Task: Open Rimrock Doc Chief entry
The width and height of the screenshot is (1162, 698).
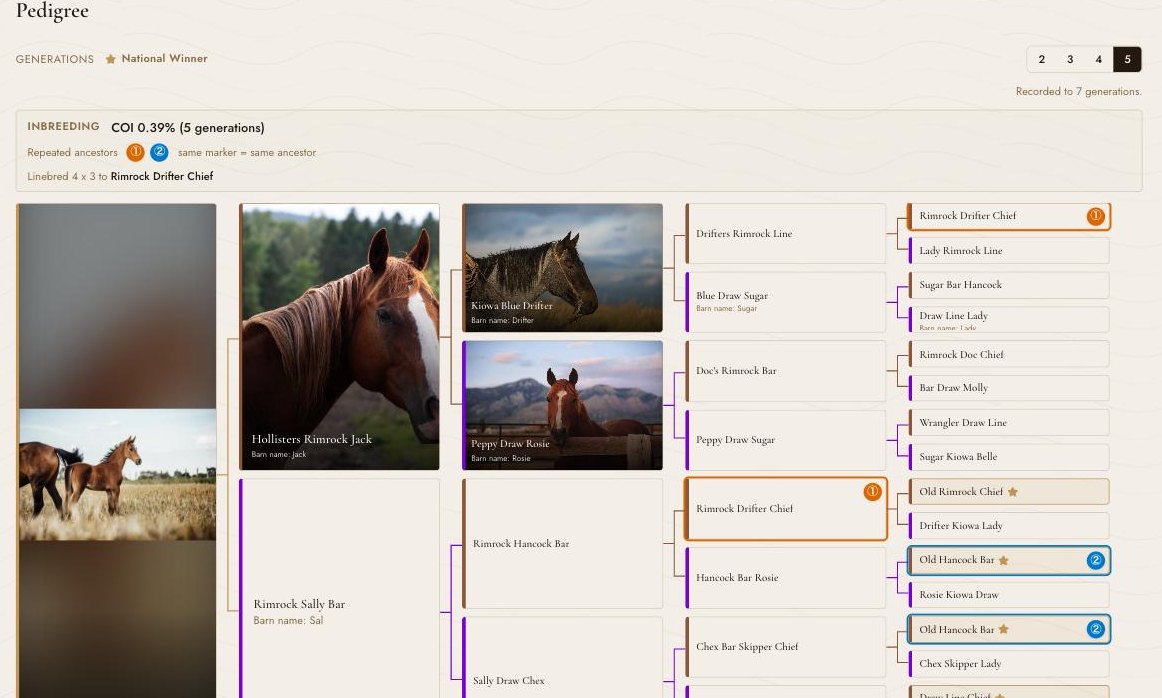Action: click(x=1009, y=354)
